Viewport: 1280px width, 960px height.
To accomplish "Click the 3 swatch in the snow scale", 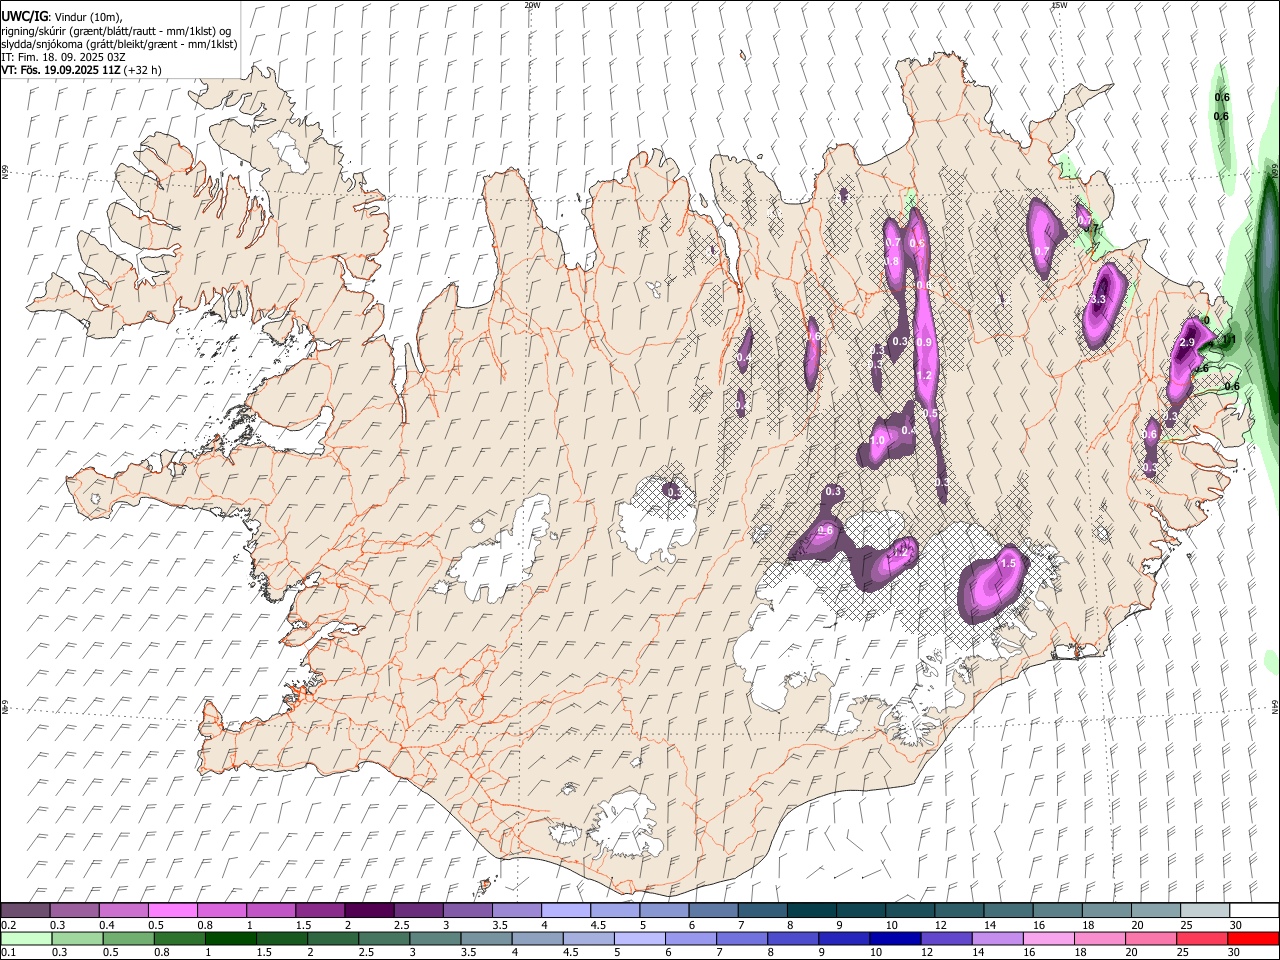I will (x=467, y=911).
